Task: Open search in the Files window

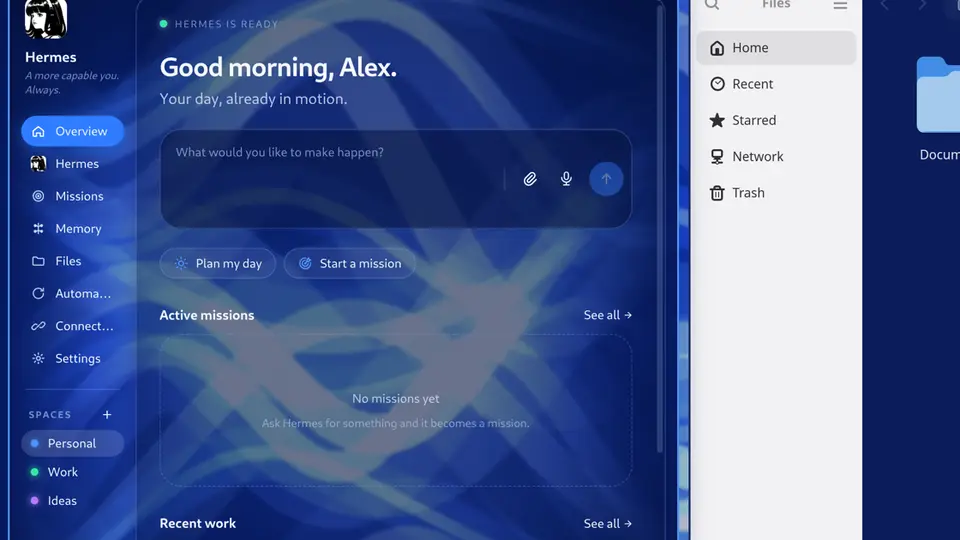Action: (712, 5)
